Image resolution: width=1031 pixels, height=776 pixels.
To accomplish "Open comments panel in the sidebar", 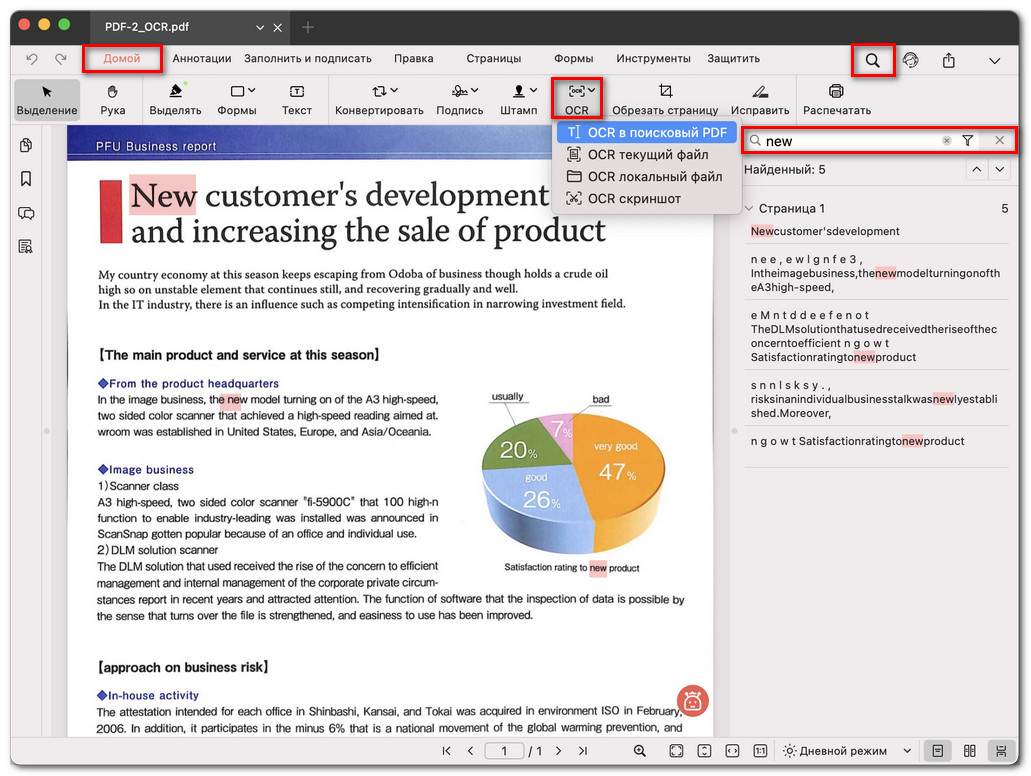I will [25, 212].
